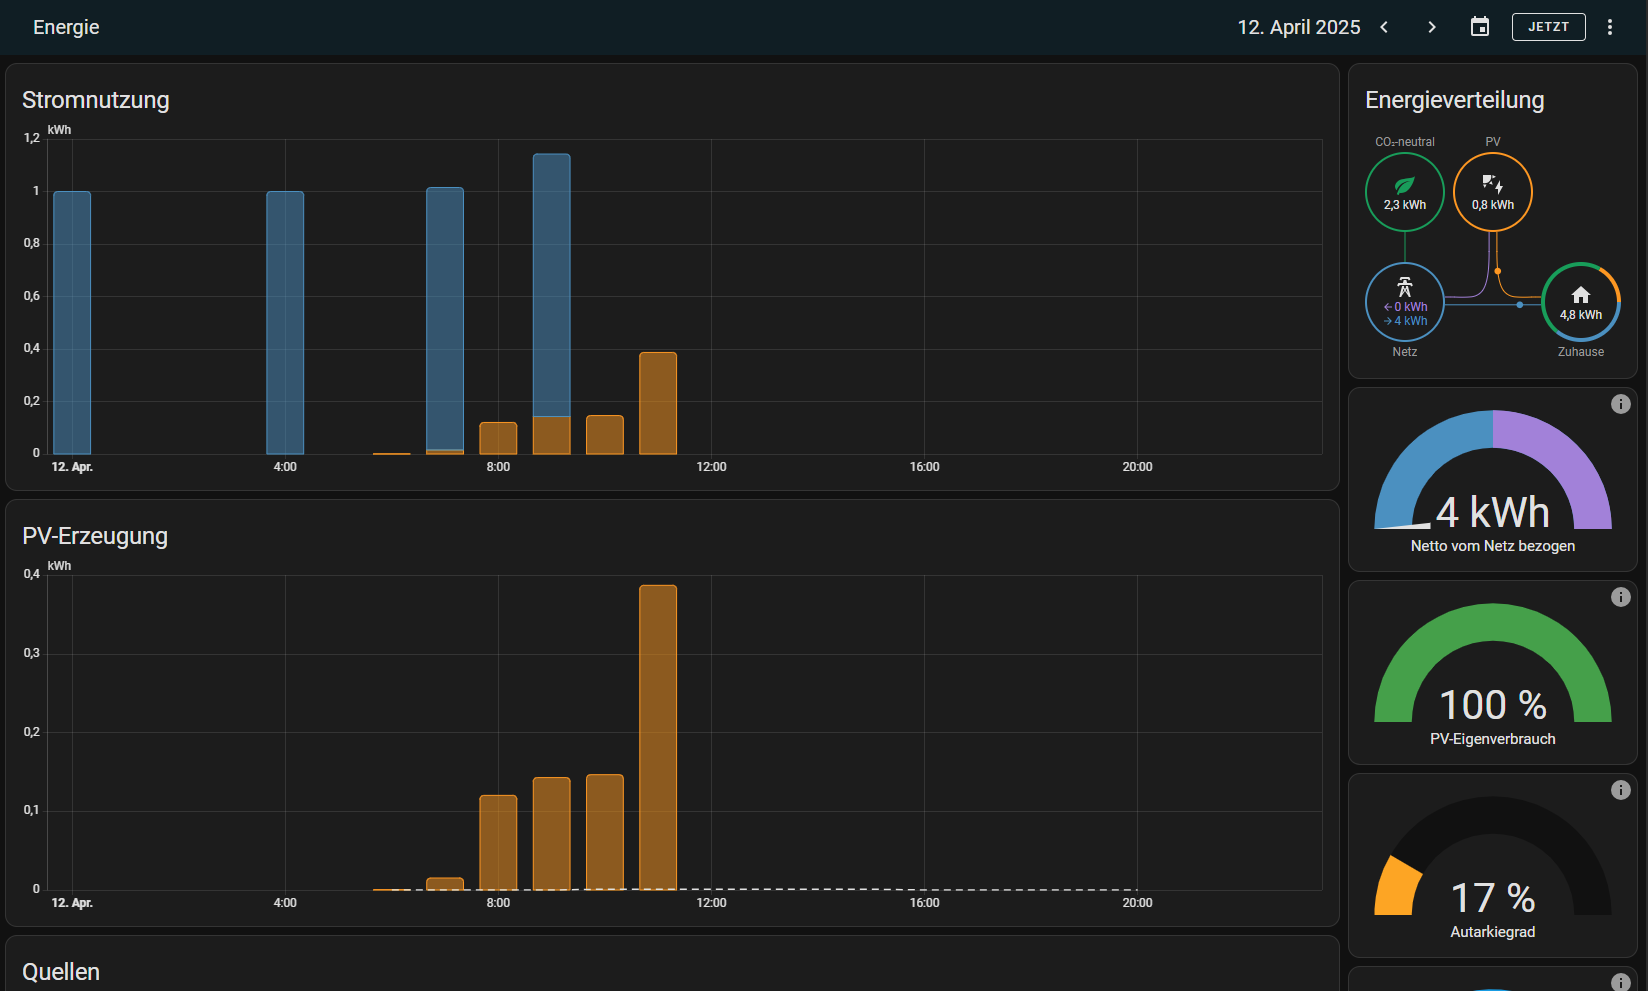Open the calendar date picker icon
This screenshot has height=991, width=1648.
1480,27
